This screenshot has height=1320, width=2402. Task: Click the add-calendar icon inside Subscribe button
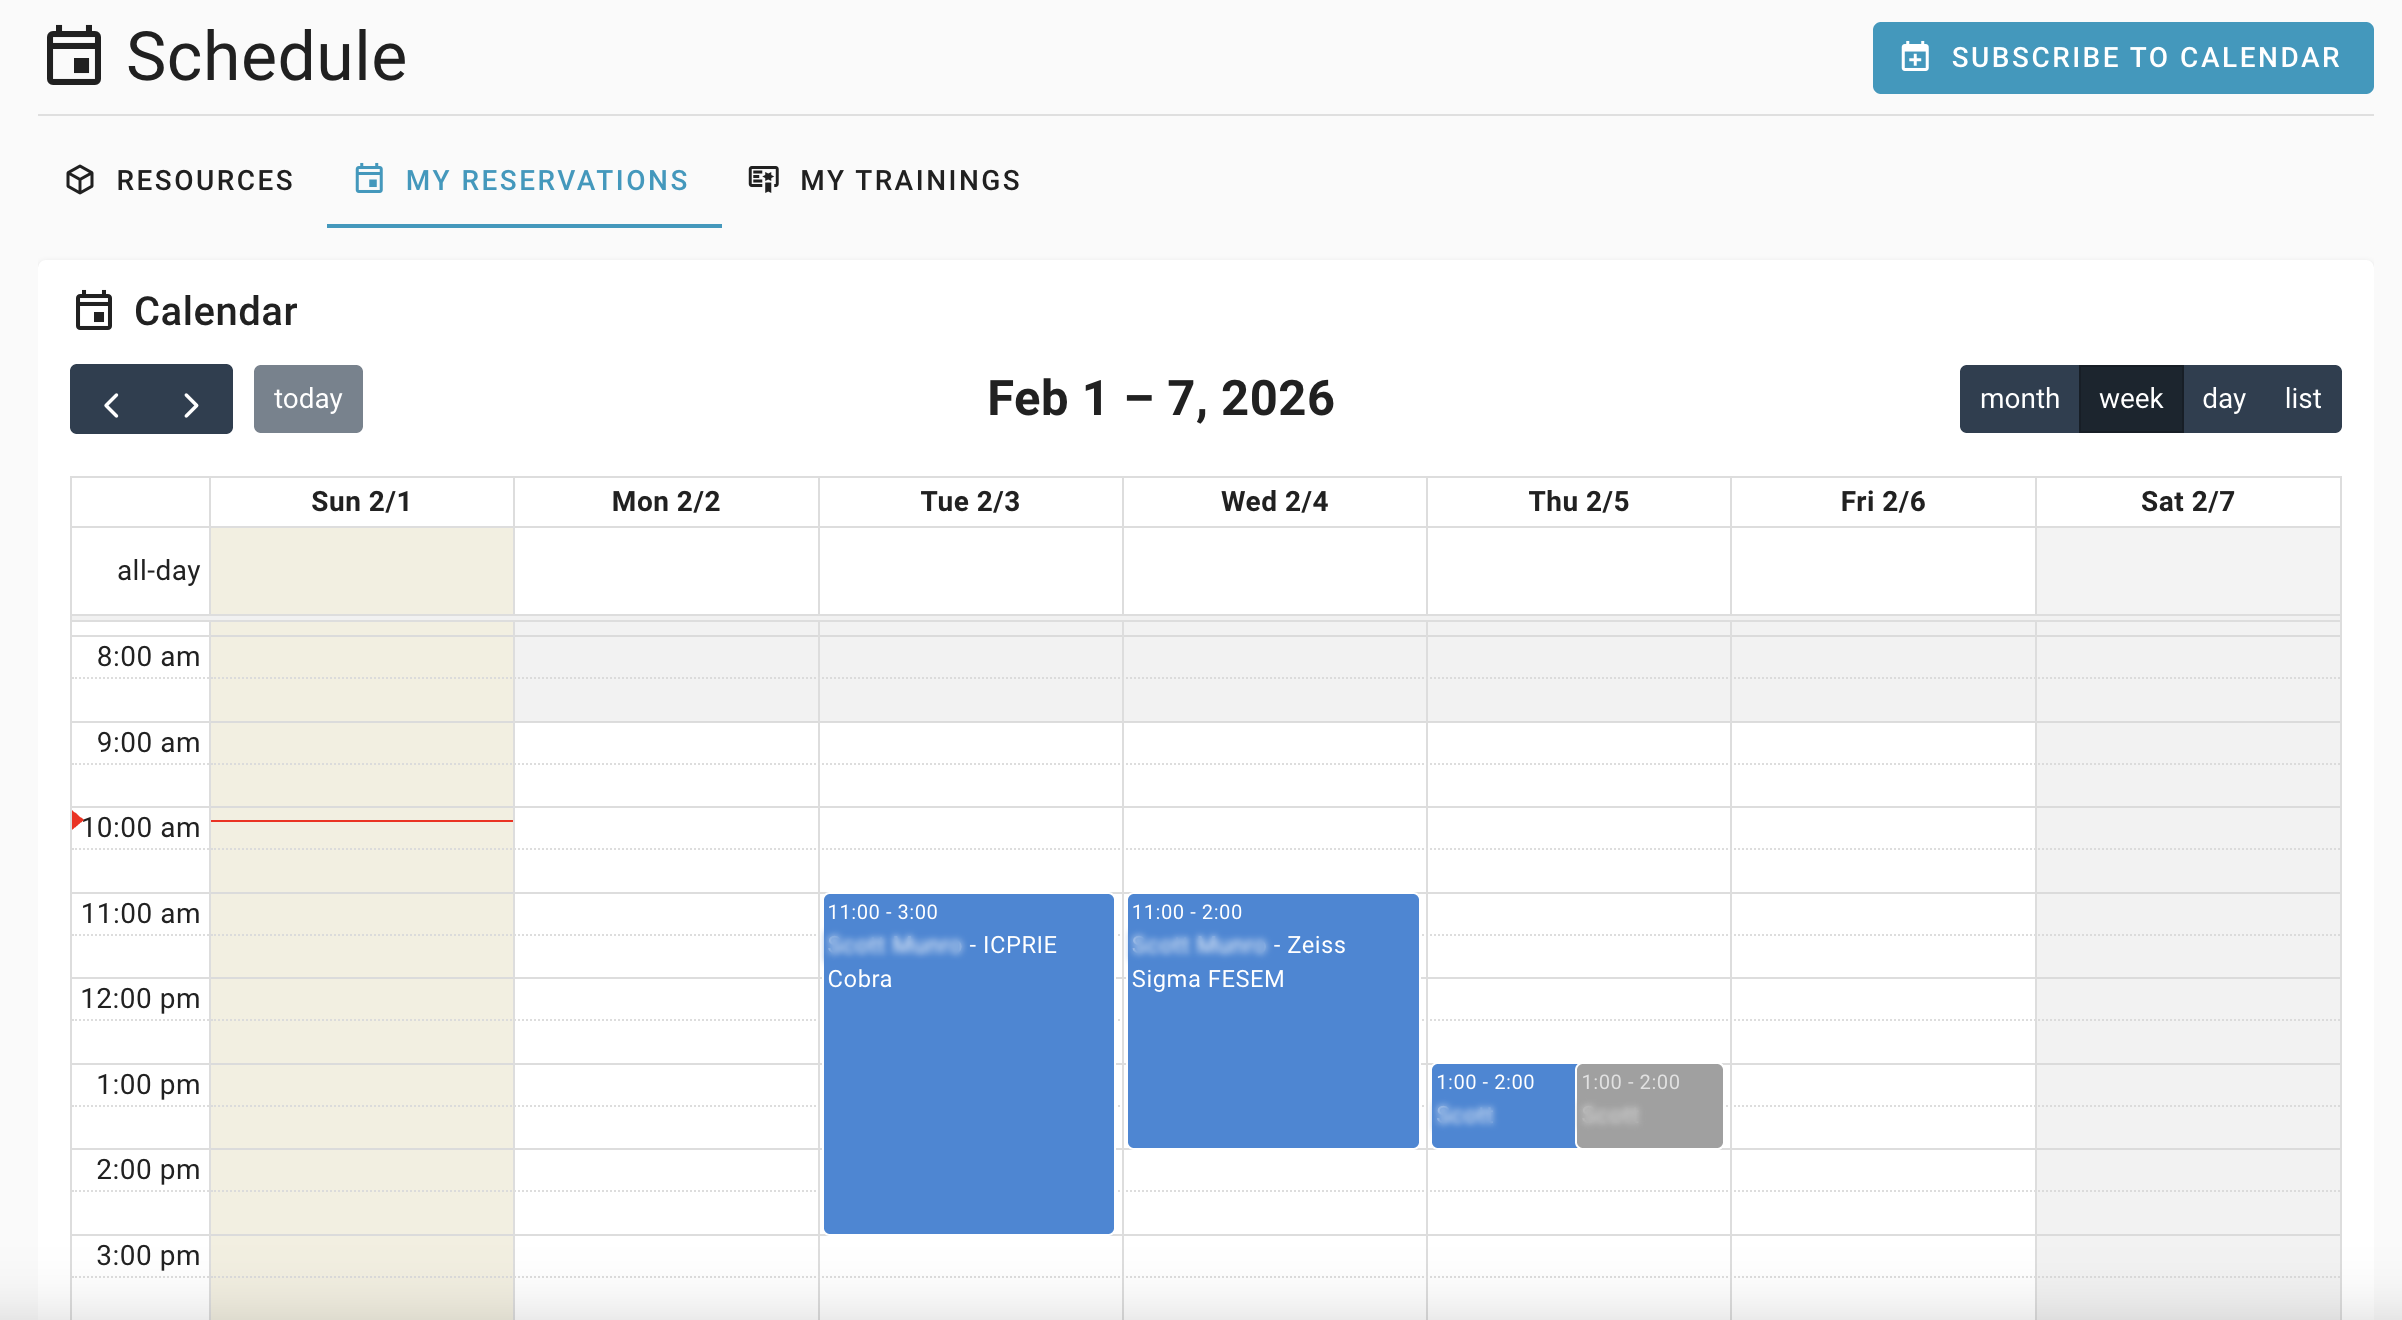[1916, 58]
